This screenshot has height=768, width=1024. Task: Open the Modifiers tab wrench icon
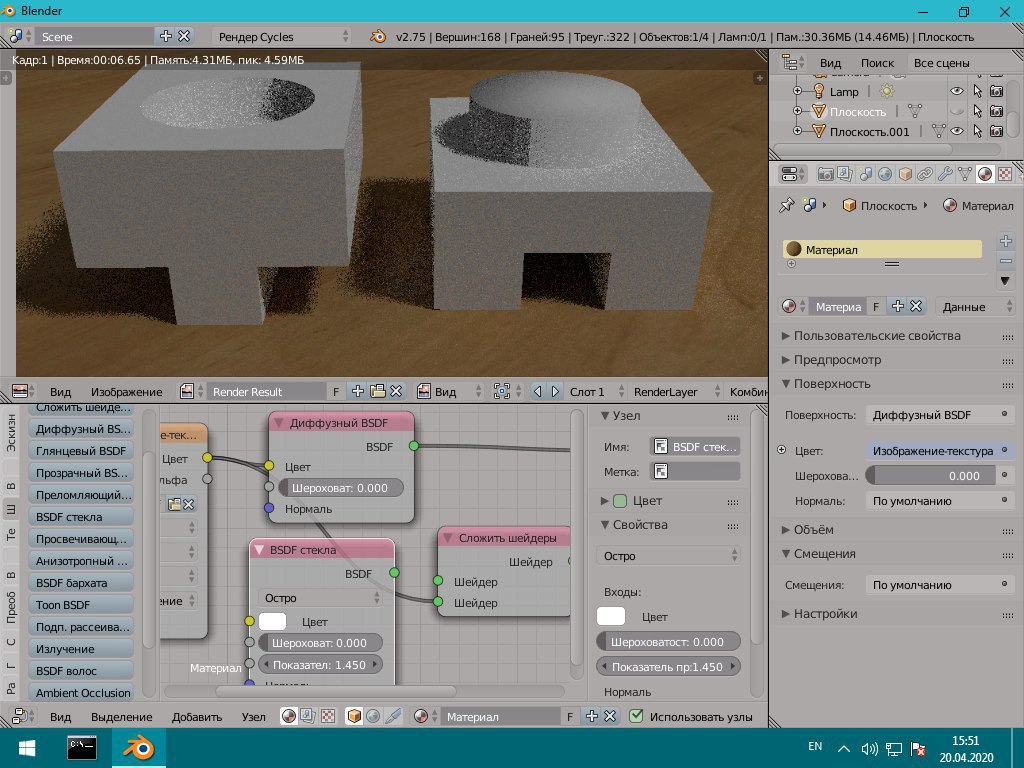point(945,174)
